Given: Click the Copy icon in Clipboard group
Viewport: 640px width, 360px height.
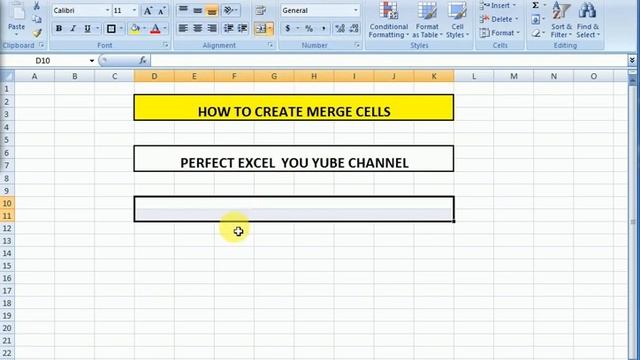Looking at the screenshot, I should click(37, 20).
